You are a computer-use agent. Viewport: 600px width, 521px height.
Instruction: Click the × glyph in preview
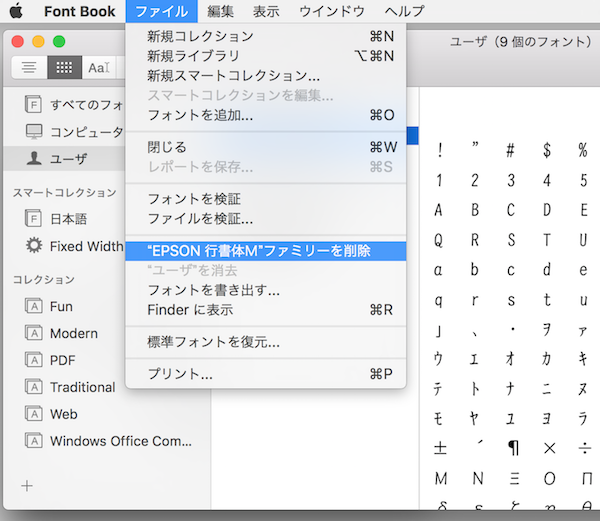click(549, 448)
